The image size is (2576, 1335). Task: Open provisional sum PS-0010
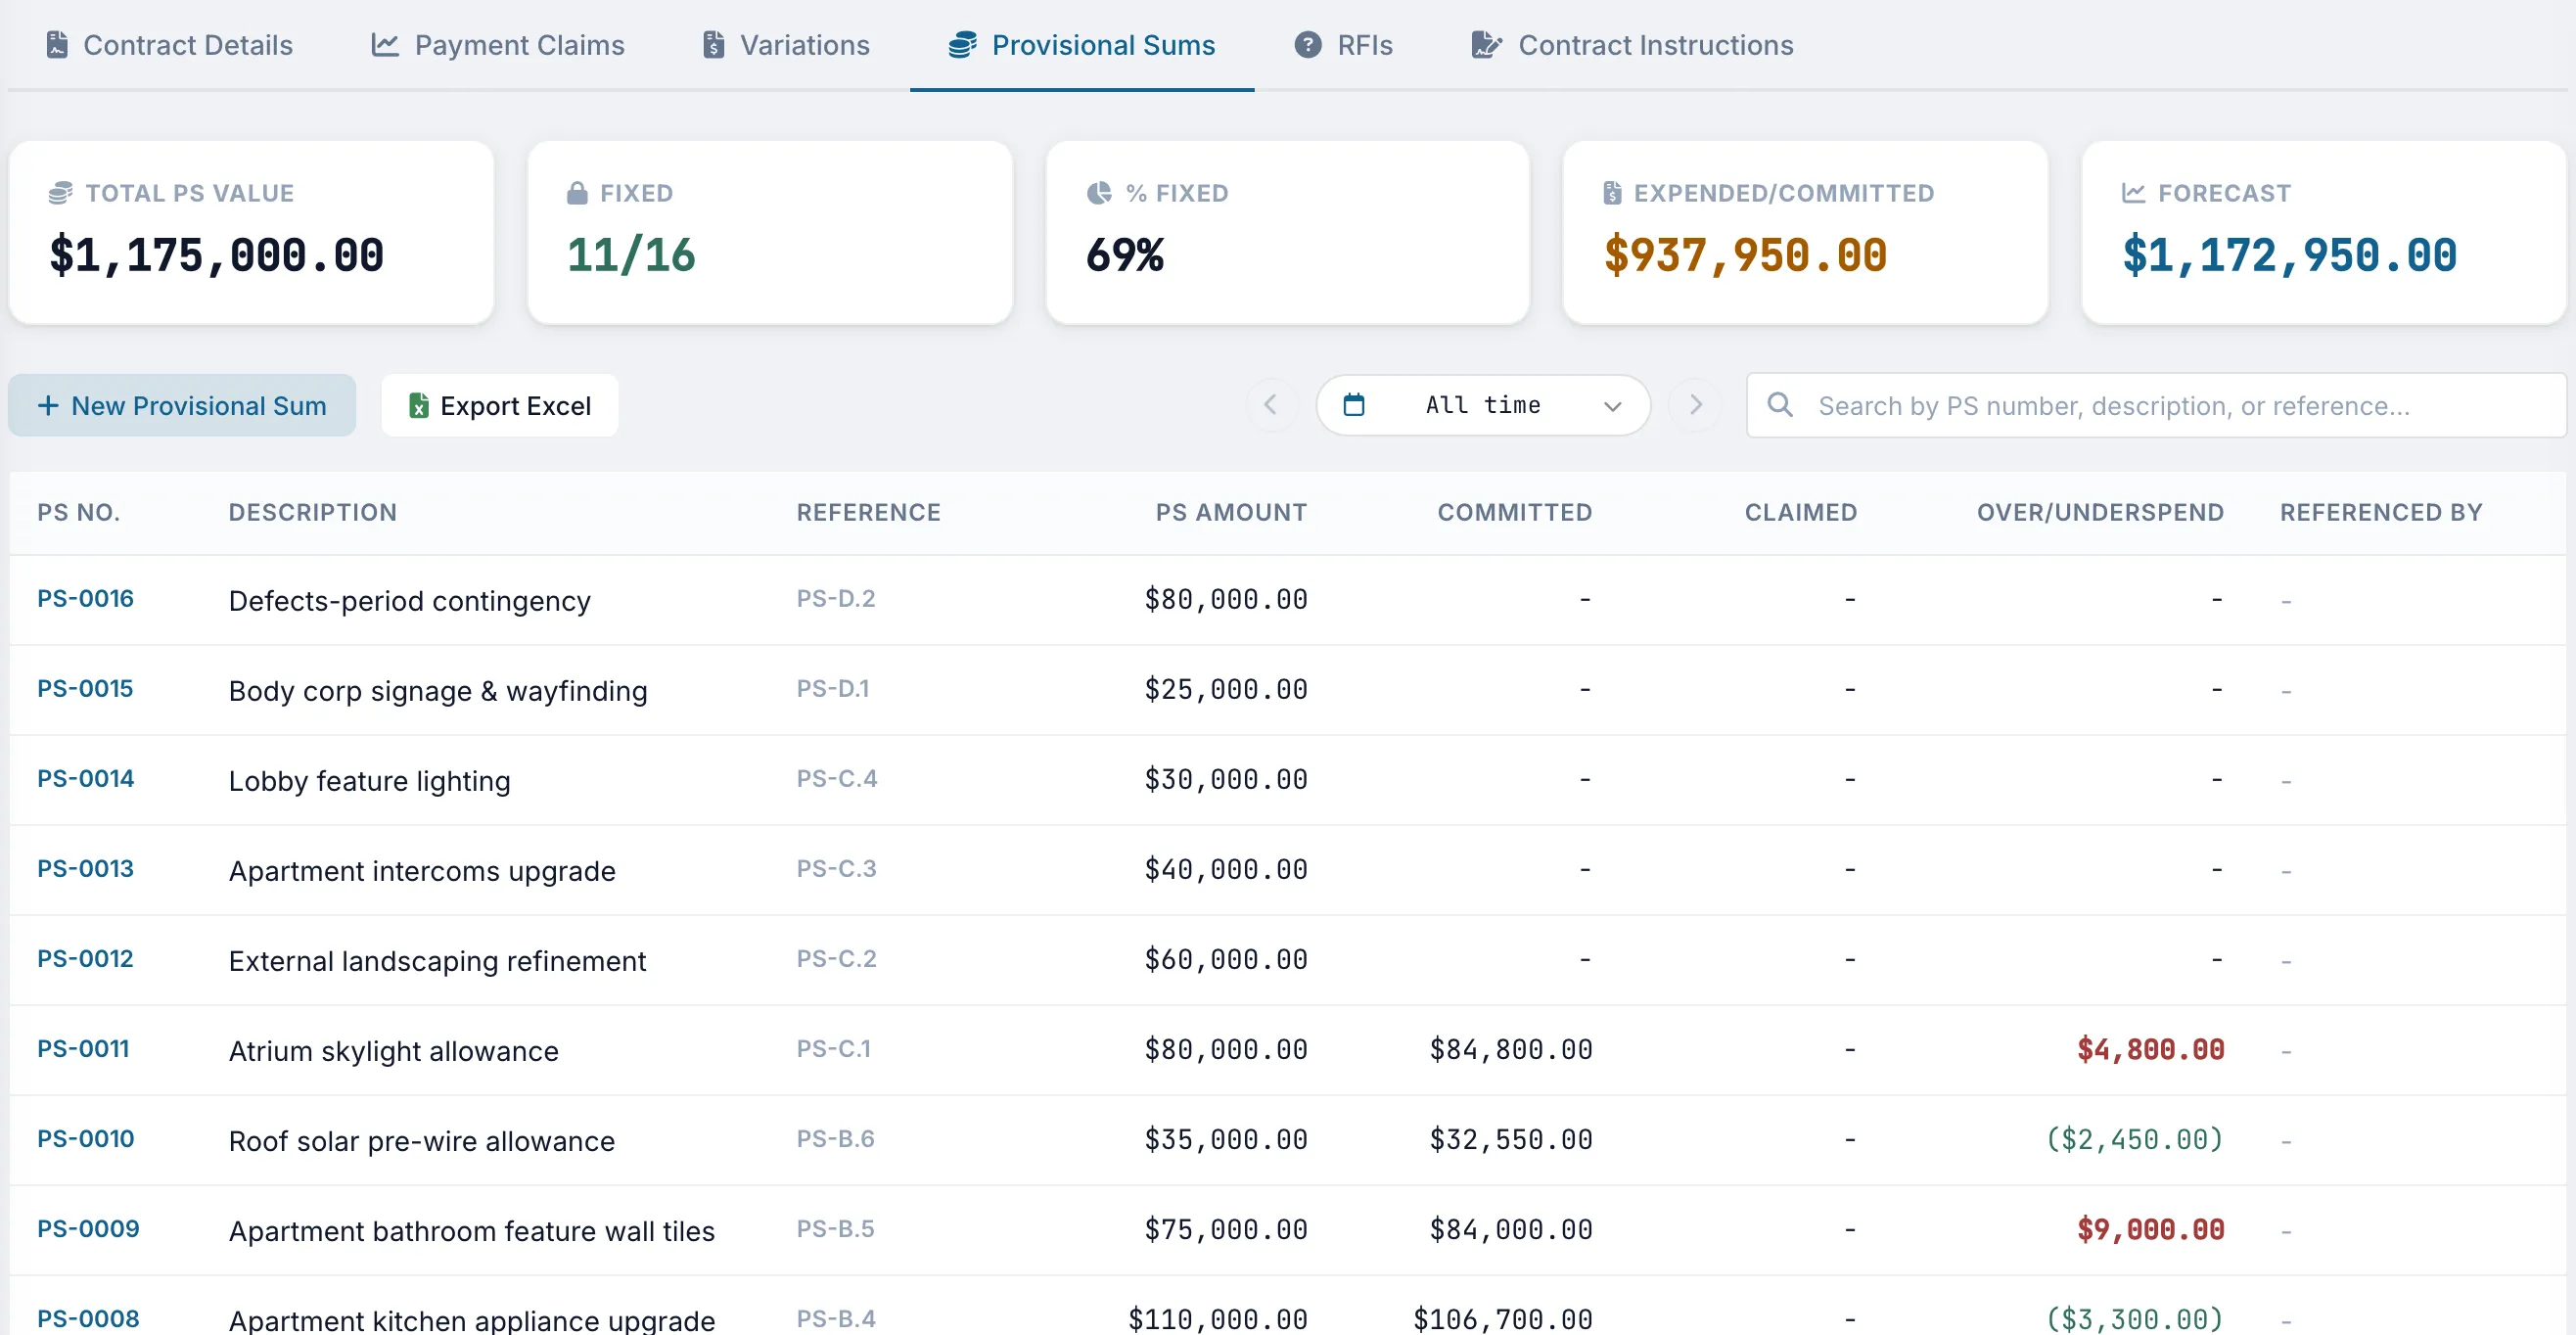[x=86, y=1138]
